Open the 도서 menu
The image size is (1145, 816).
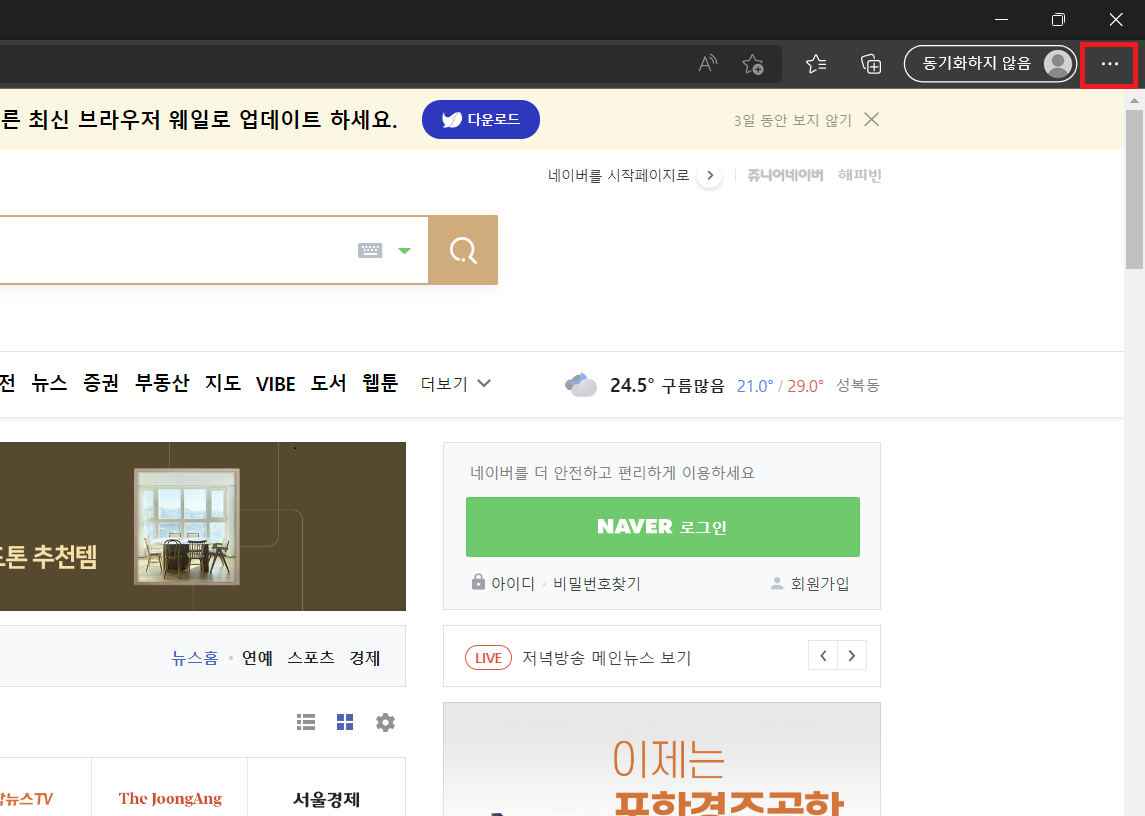click(x=329, y=384)
